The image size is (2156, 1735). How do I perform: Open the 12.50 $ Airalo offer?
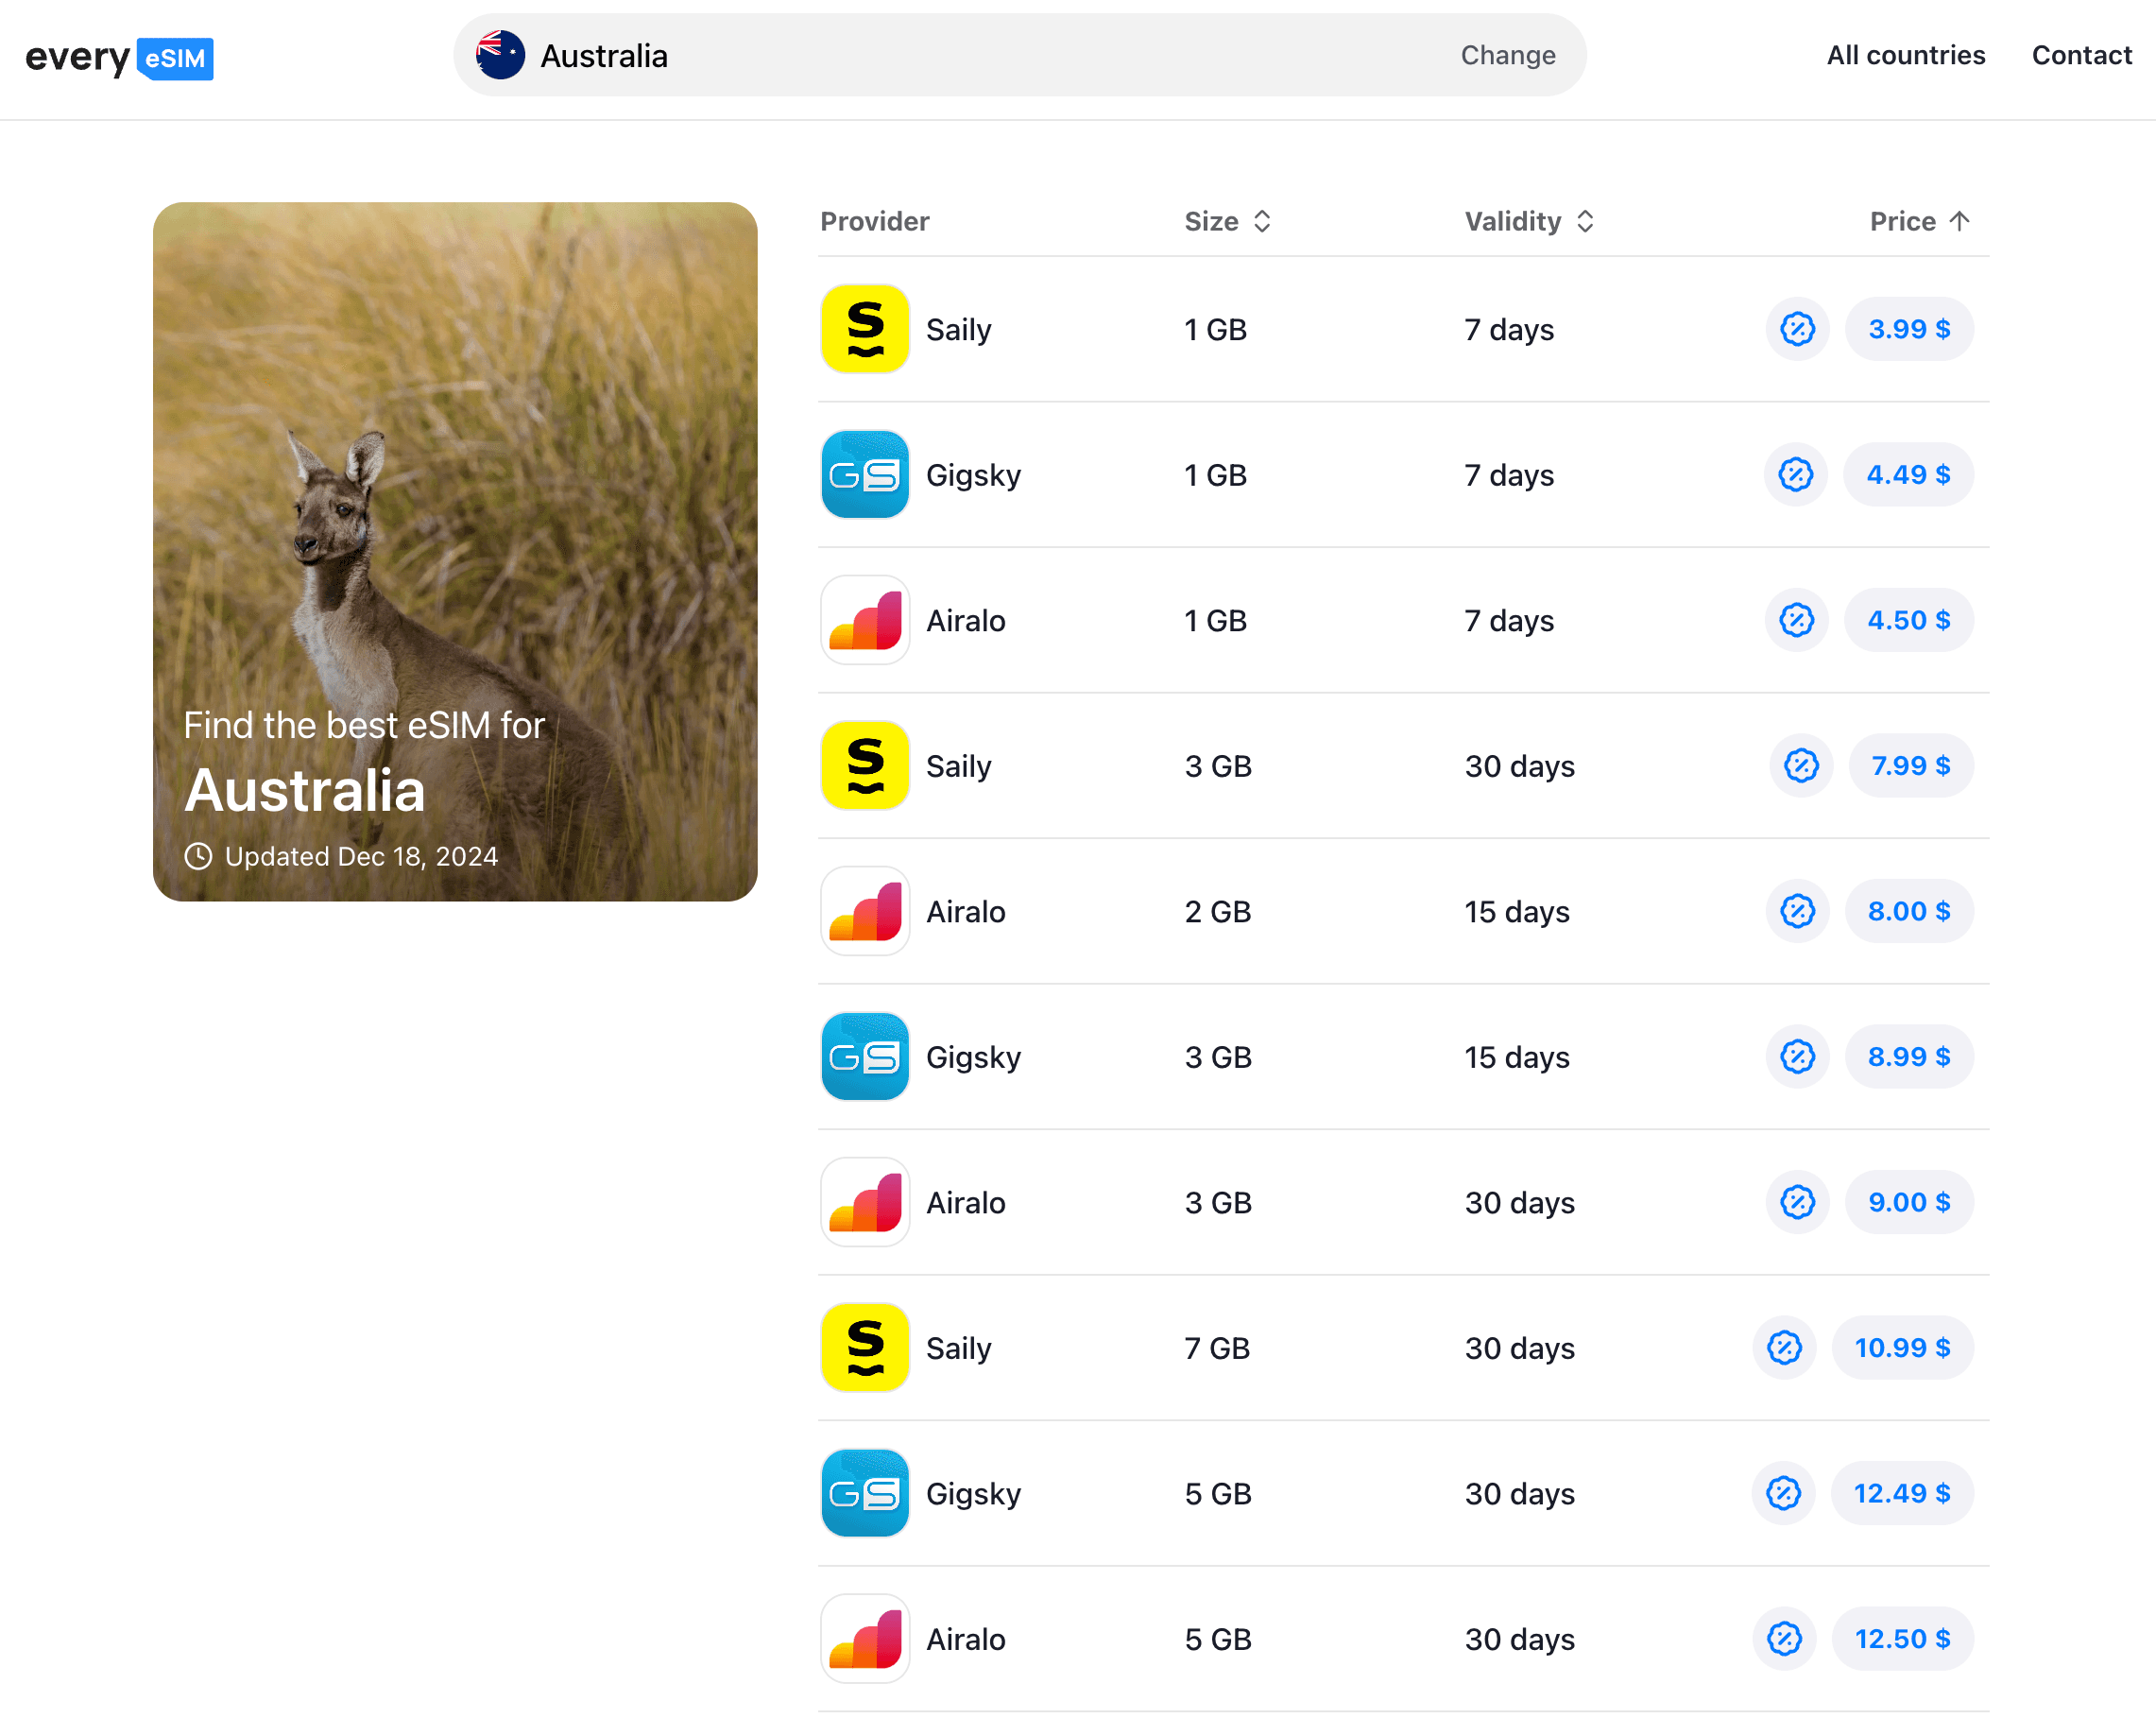click(x=1903, y=1639)
